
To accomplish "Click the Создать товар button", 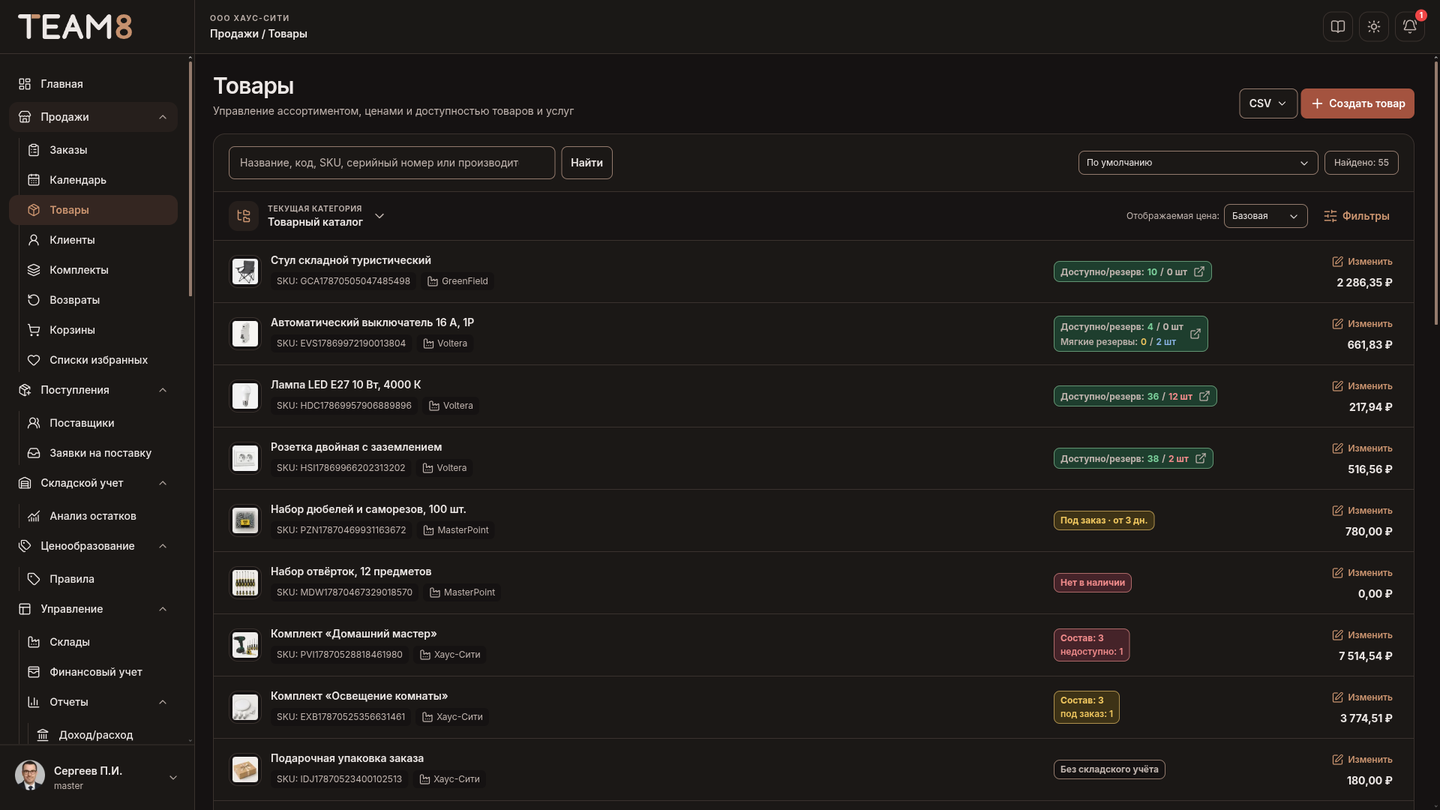I will pyautogui.click(x=1357, y=103).
